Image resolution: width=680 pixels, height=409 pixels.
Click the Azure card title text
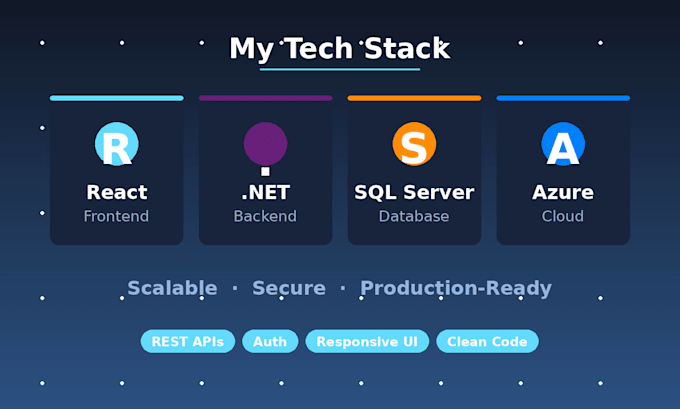click(x=563, y=192)
